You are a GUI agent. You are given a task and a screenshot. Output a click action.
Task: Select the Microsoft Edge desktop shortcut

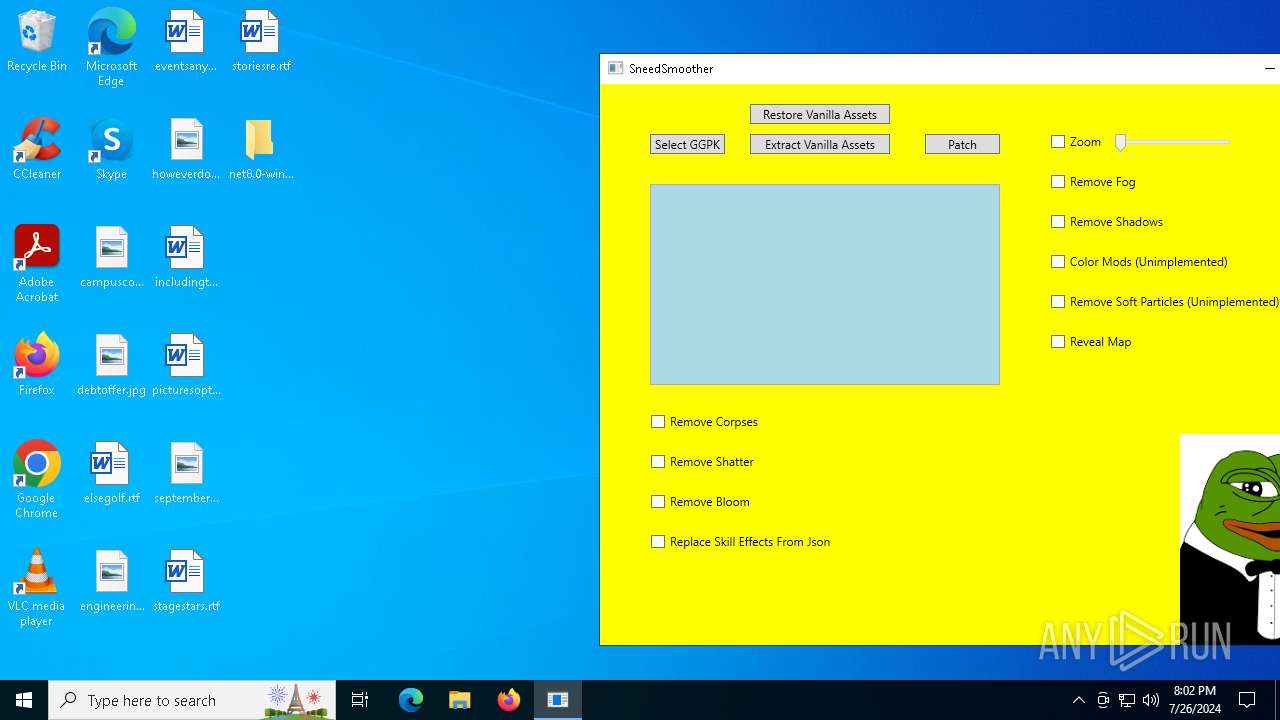coord(111,48)
